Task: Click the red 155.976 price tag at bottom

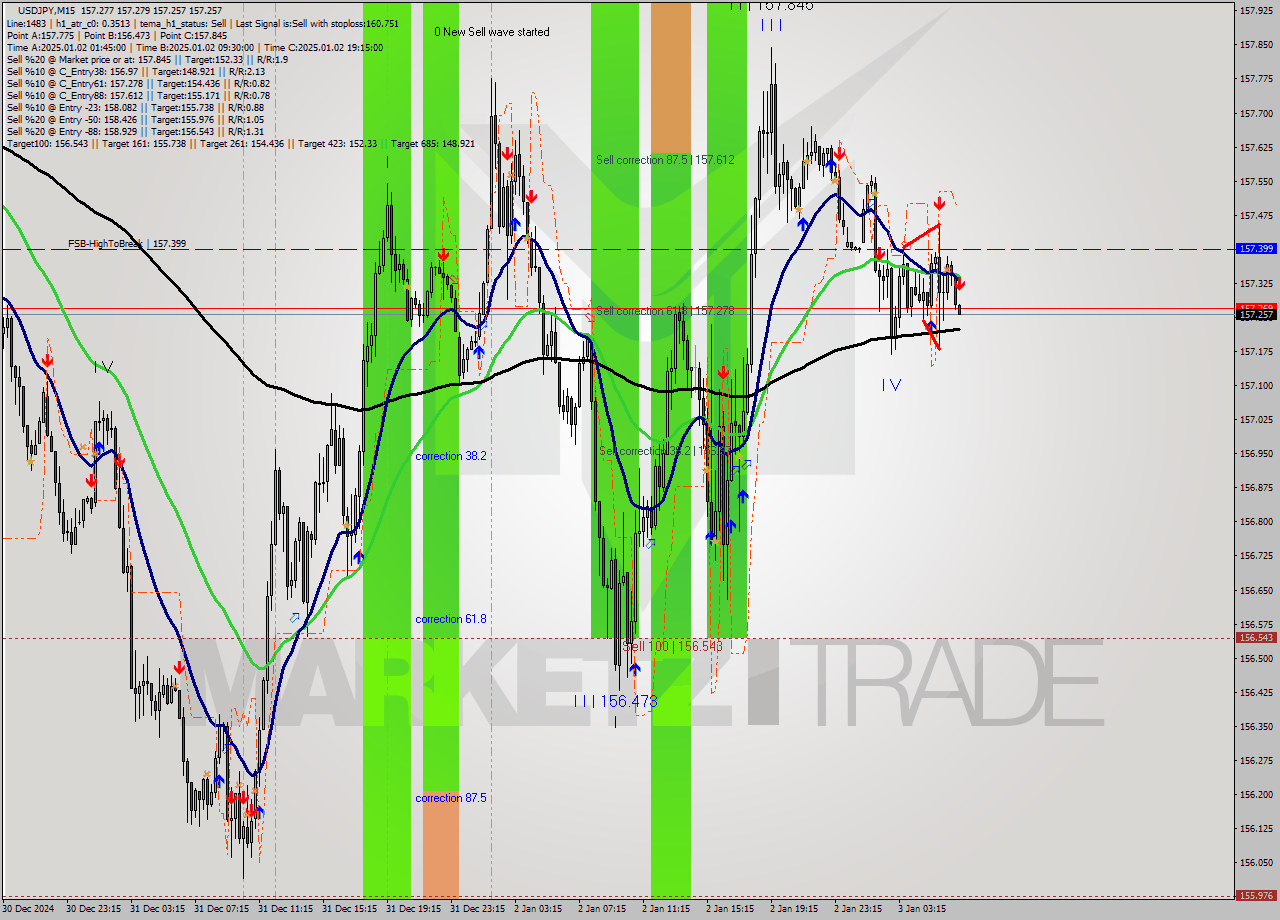Action: (x=1255, y=896)
